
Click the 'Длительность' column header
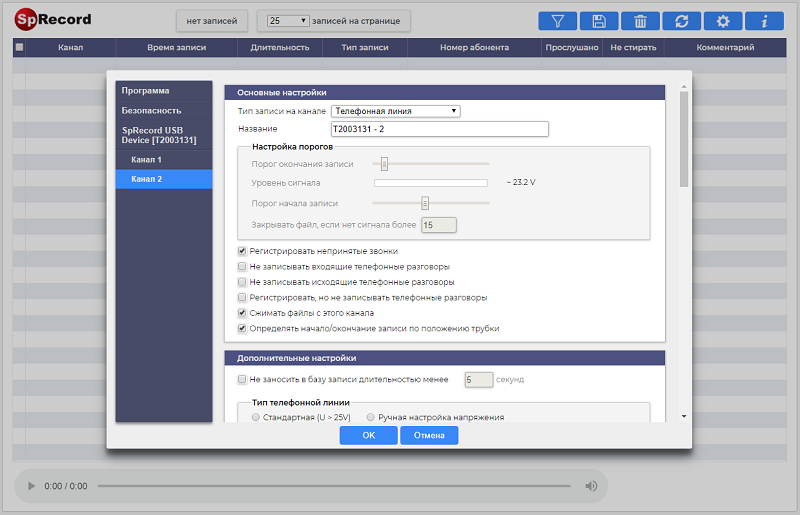point(280,47)
